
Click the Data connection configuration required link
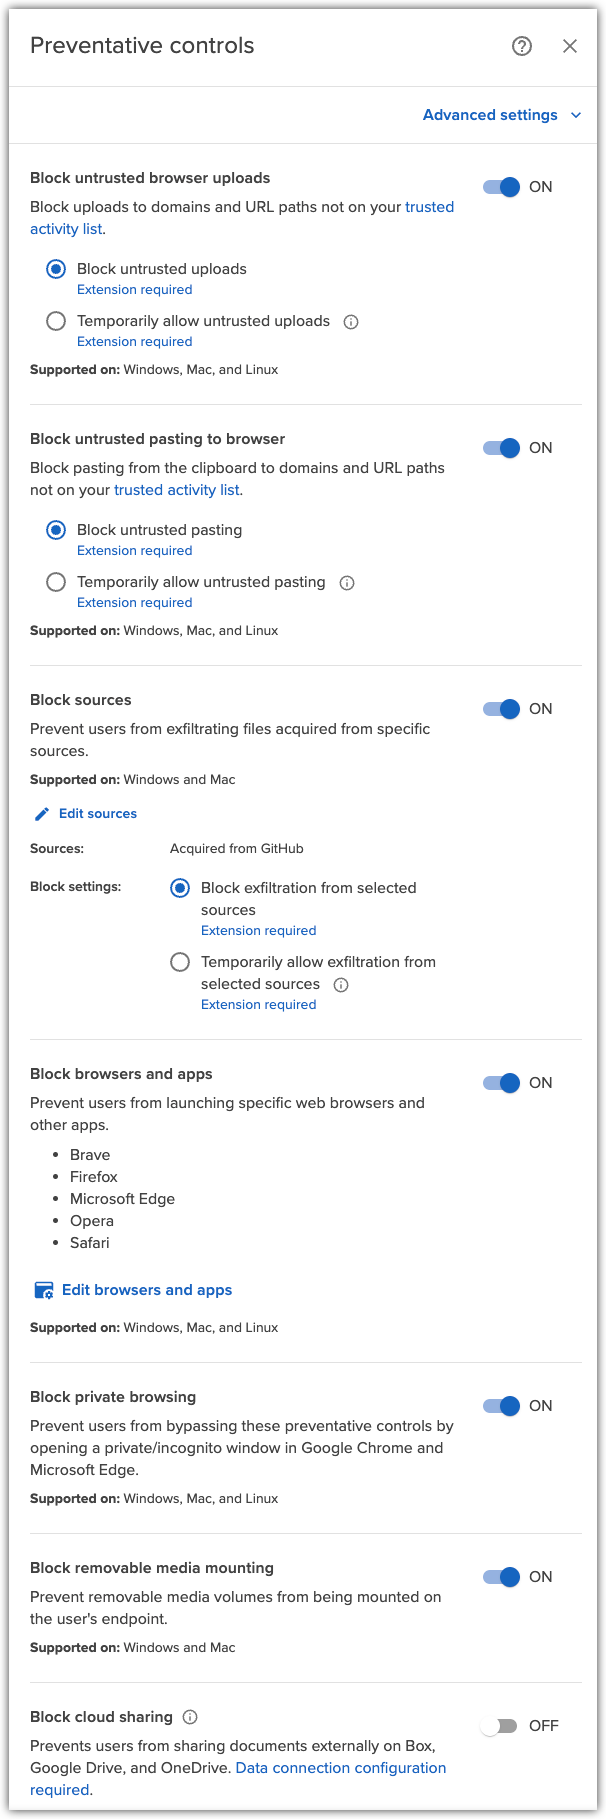(x=340, y=1767)
